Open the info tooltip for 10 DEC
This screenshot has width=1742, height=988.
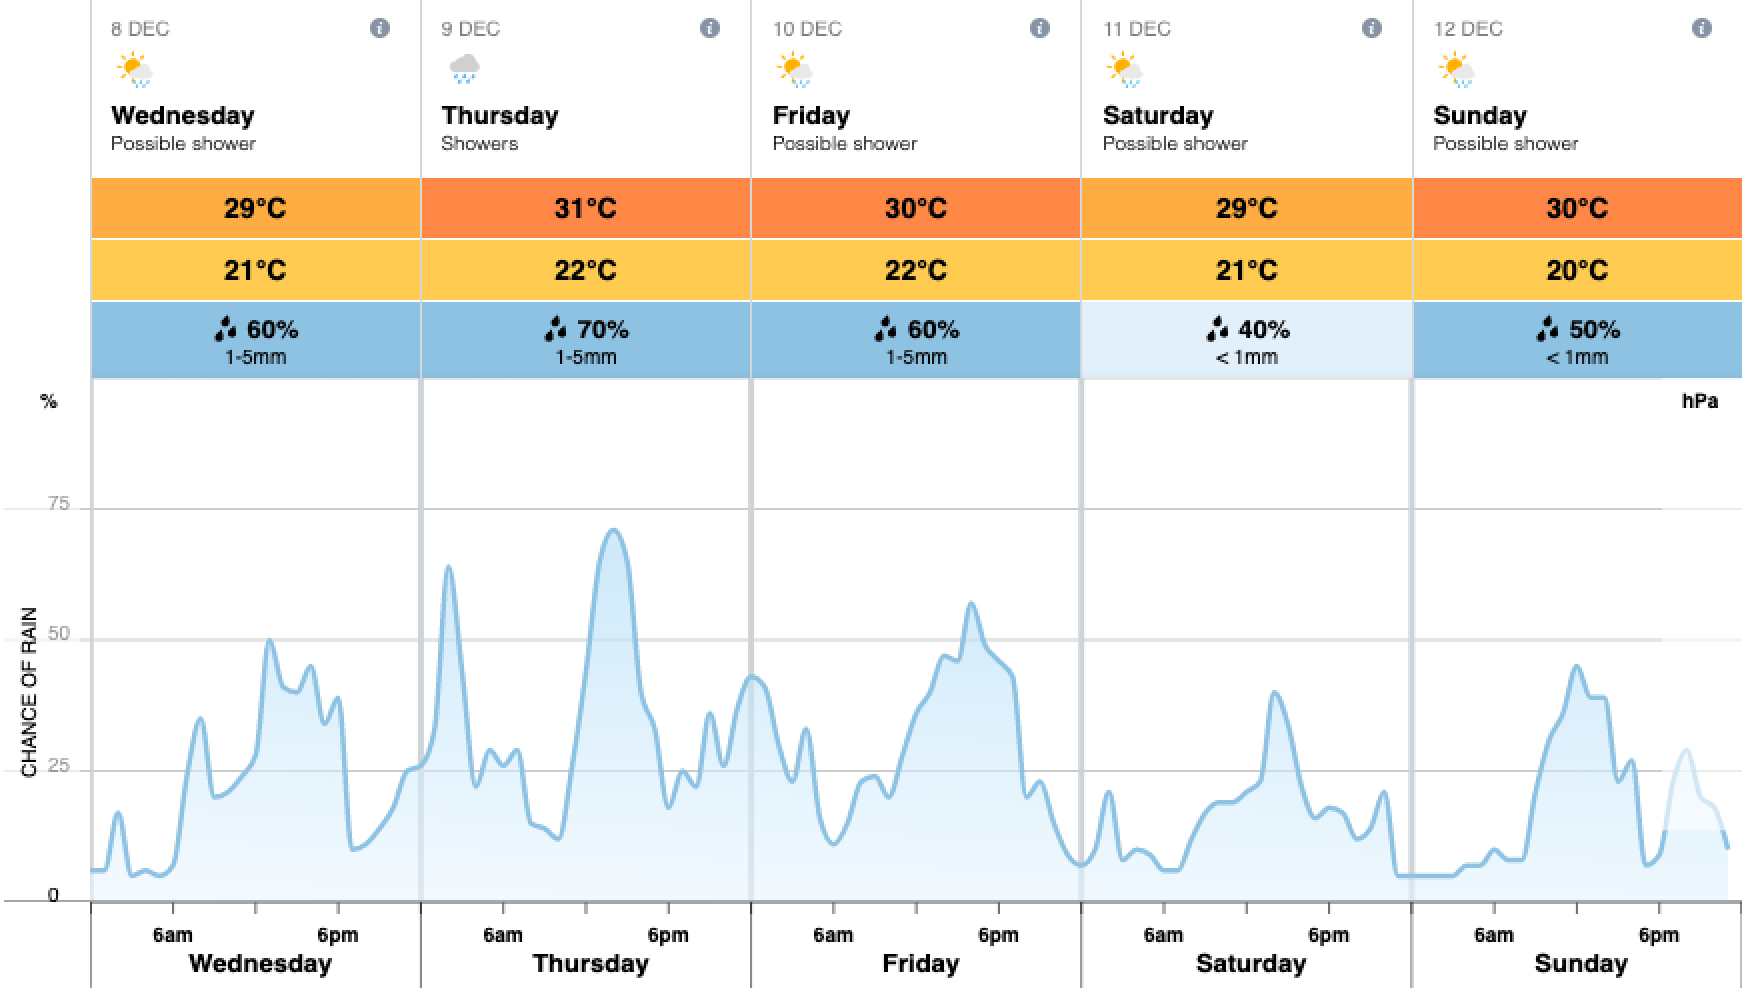[1040, 28]
